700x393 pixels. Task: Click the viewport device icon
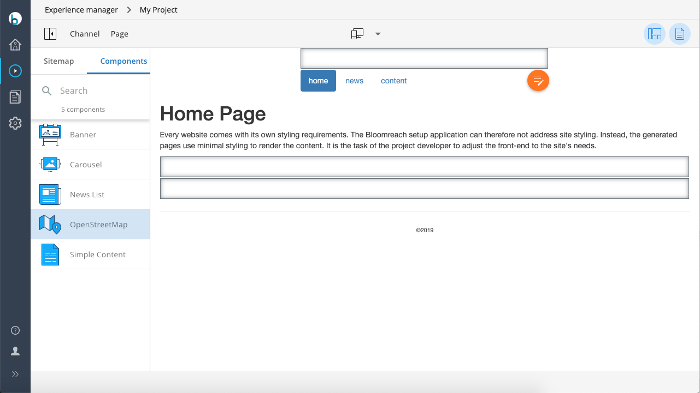point(357,34)
